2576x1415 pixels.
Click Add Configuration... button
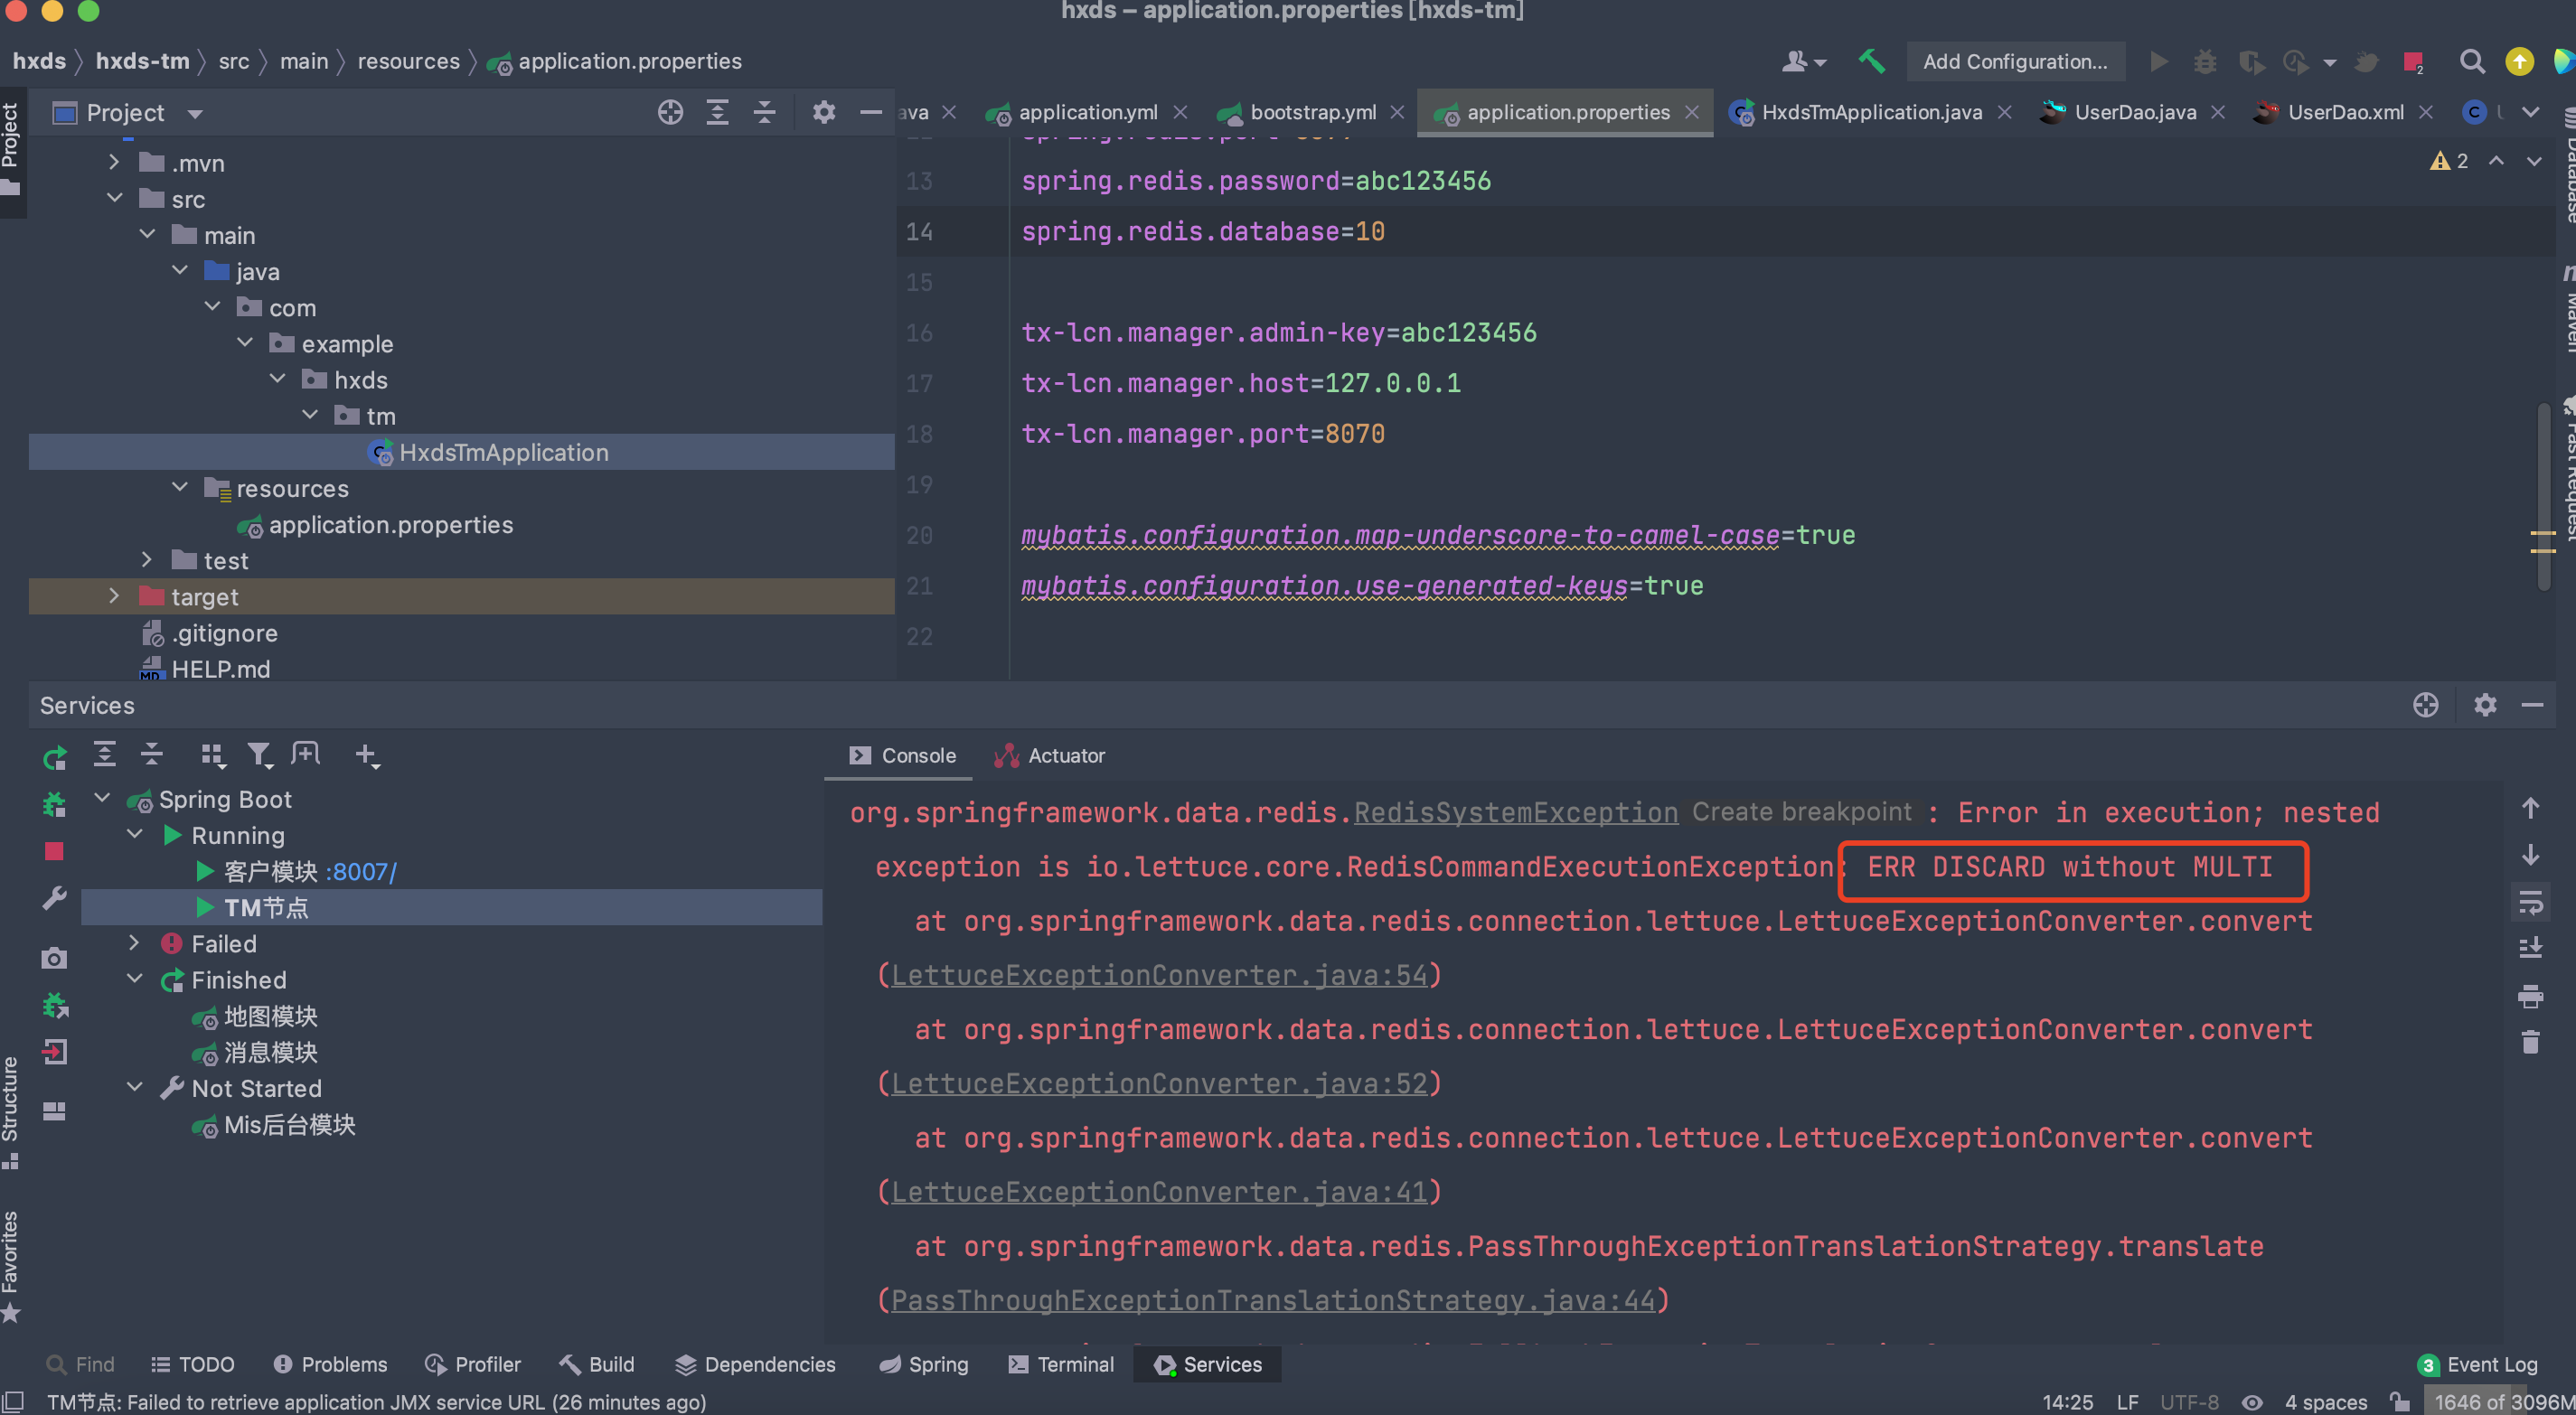(2015, 61)
